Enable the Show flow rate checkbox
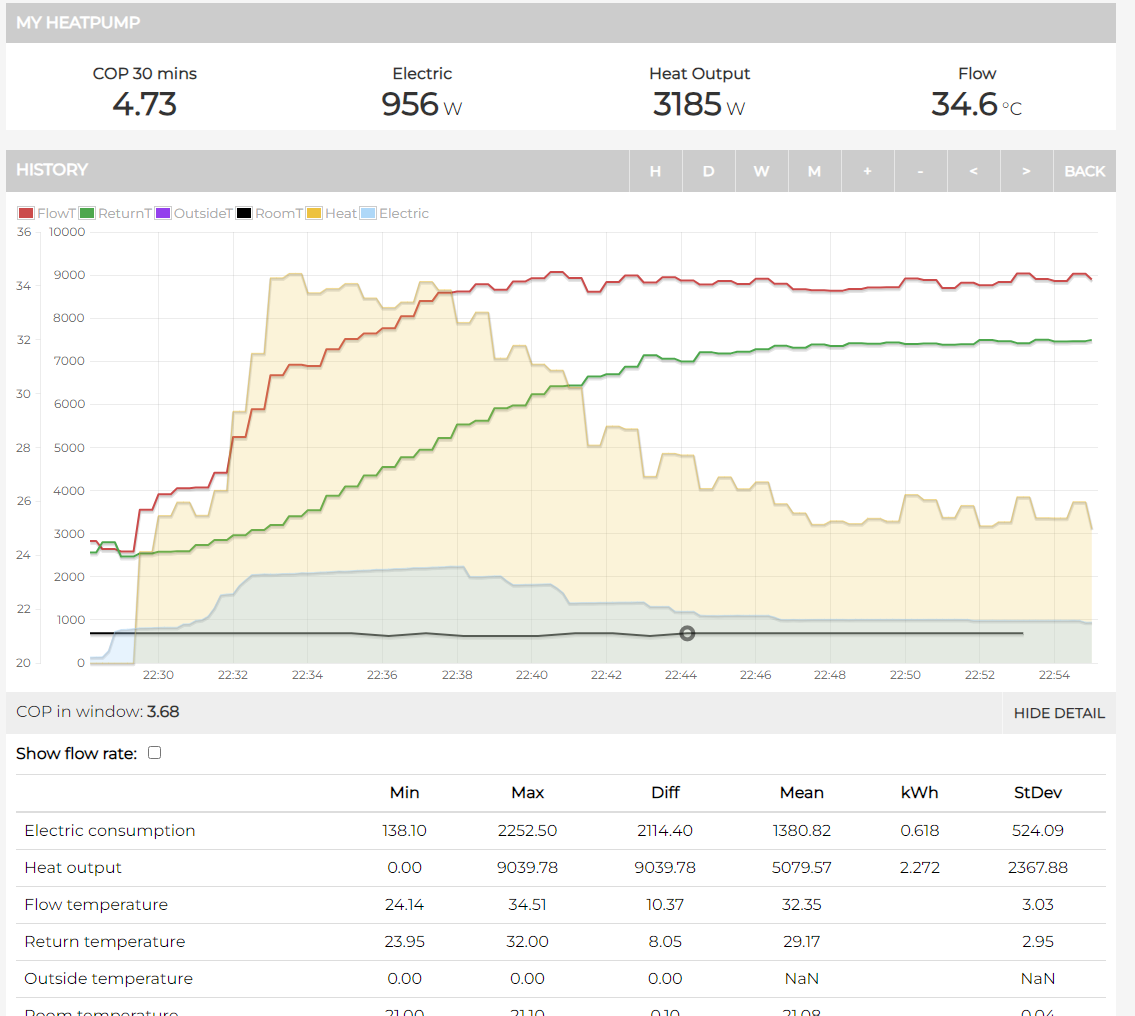 (154, 753)
